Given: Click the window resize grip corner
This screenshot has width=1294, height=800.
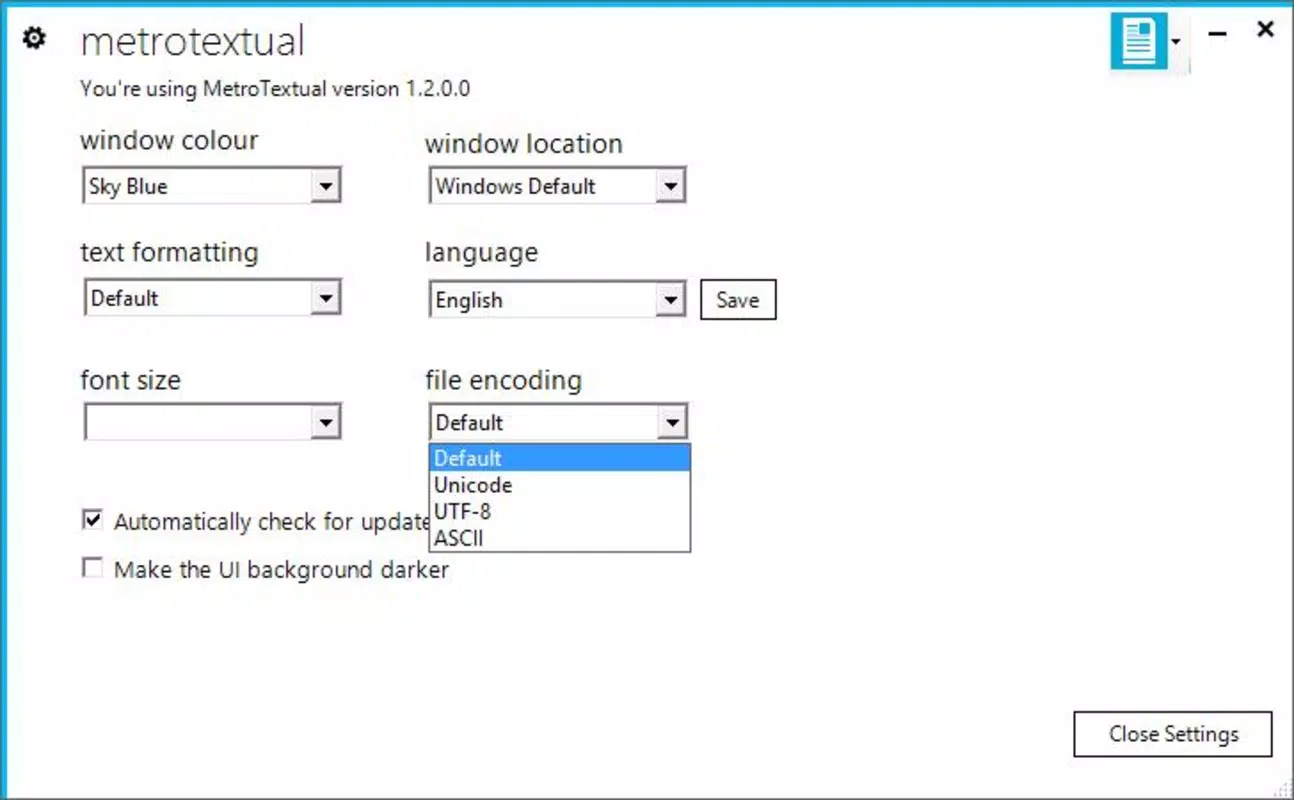Looking at the screenshot, I should point(1281,787).
